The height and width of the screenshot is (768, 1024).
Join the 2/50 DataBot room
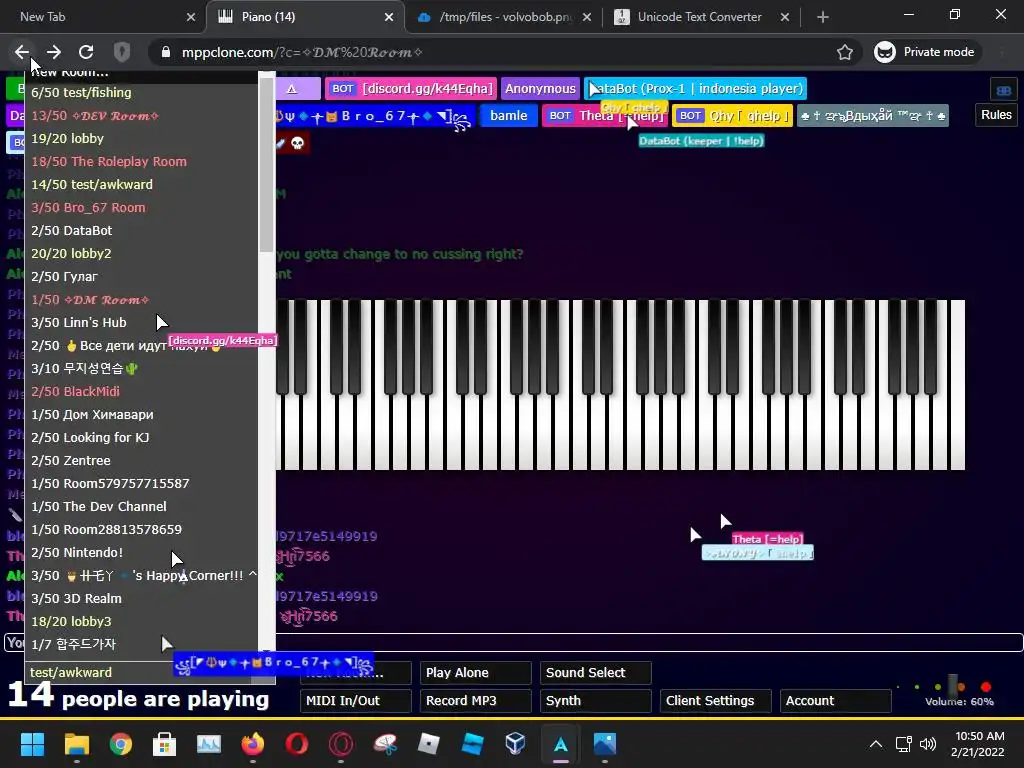click(142, 231)
